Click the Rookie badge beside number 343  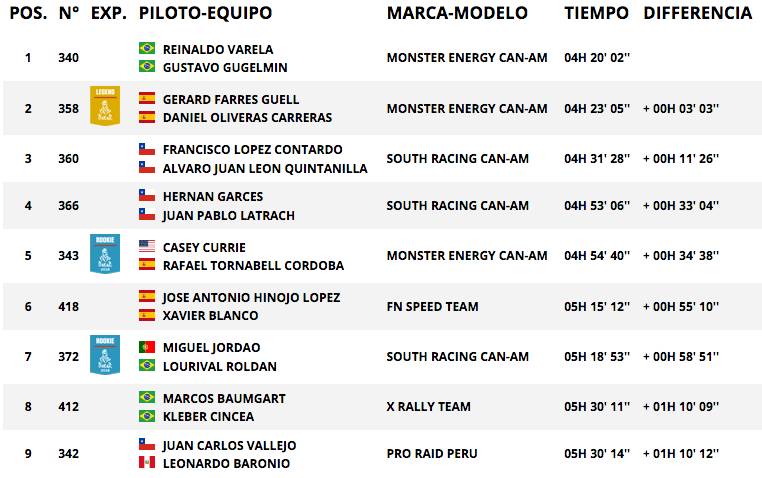tap(105, 254)
